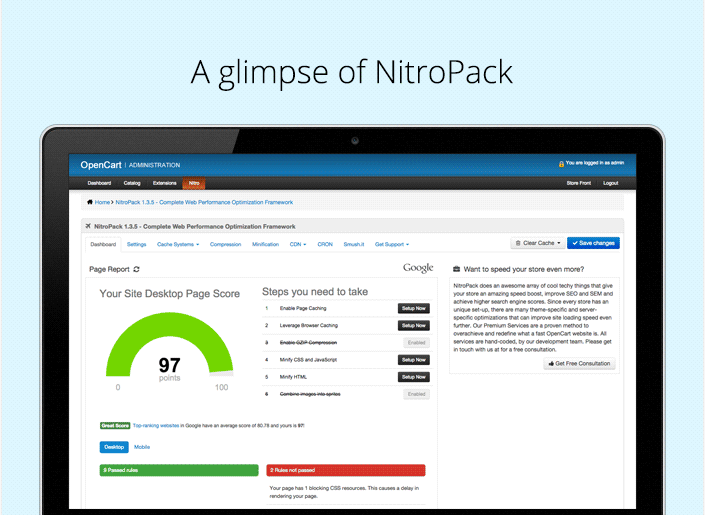The image size is (705, 515).
Task: Open the Cache Systems dropdown
Action: [x=178, y=244]
